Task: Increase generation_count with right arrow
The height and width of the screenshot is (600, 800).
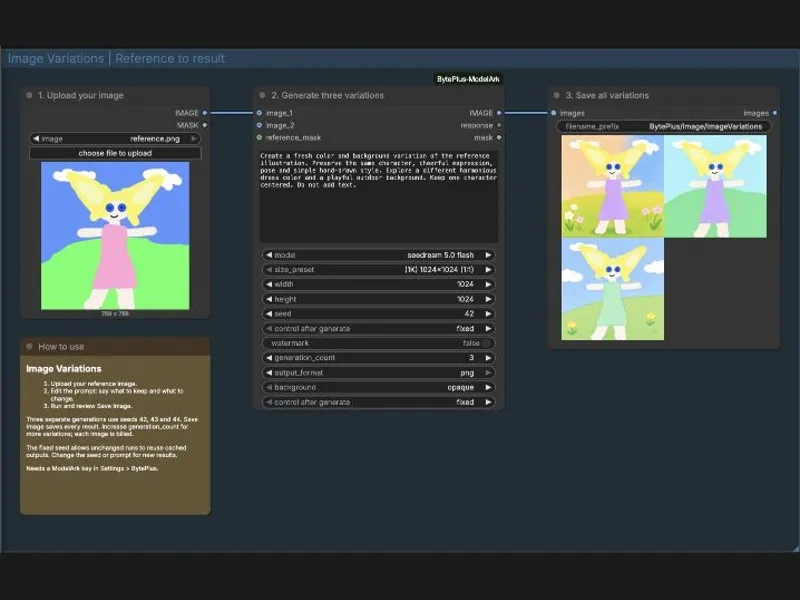Action: (x=488, y=358)
